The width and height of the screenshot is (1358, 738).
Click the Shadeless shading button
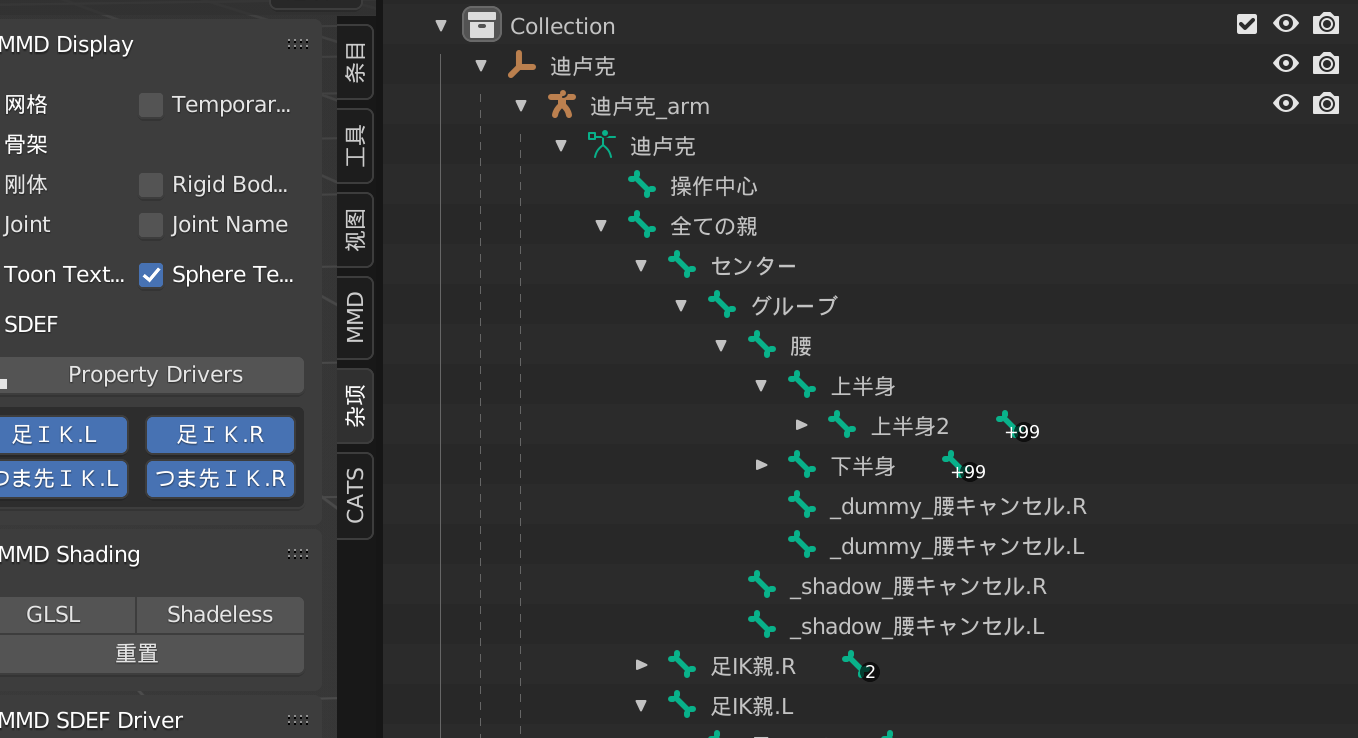[x=220, y=614]
